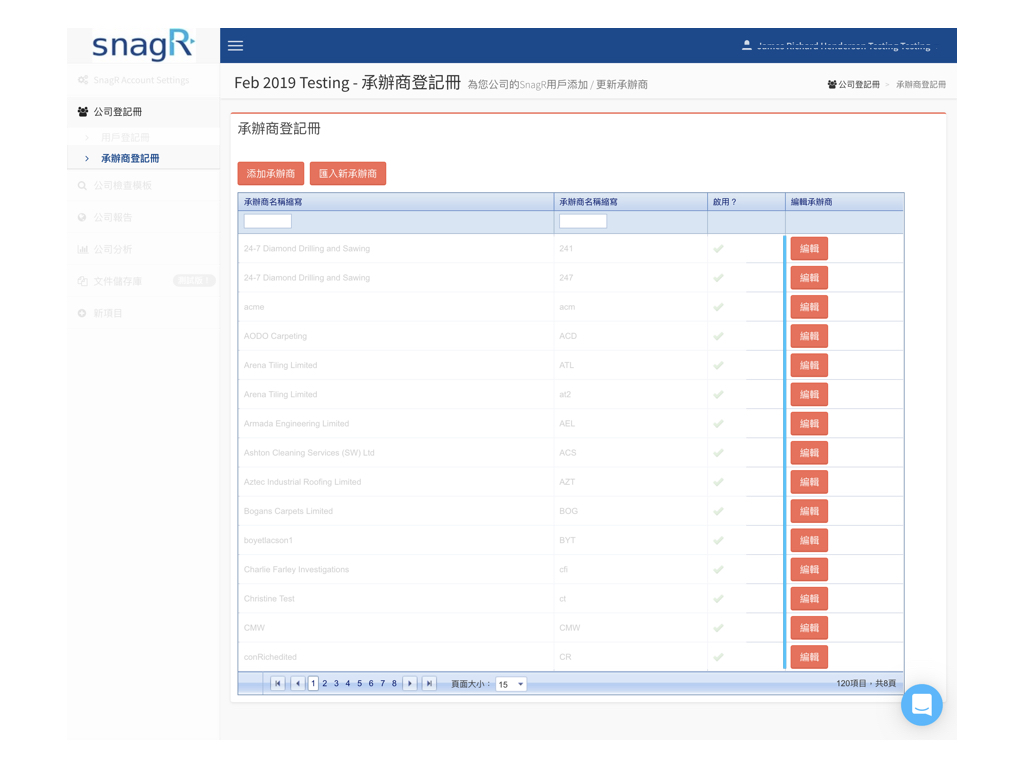Edit the CMW contractor row
The height and width of the screenshot is (768, 1024).
coord(809,628)
